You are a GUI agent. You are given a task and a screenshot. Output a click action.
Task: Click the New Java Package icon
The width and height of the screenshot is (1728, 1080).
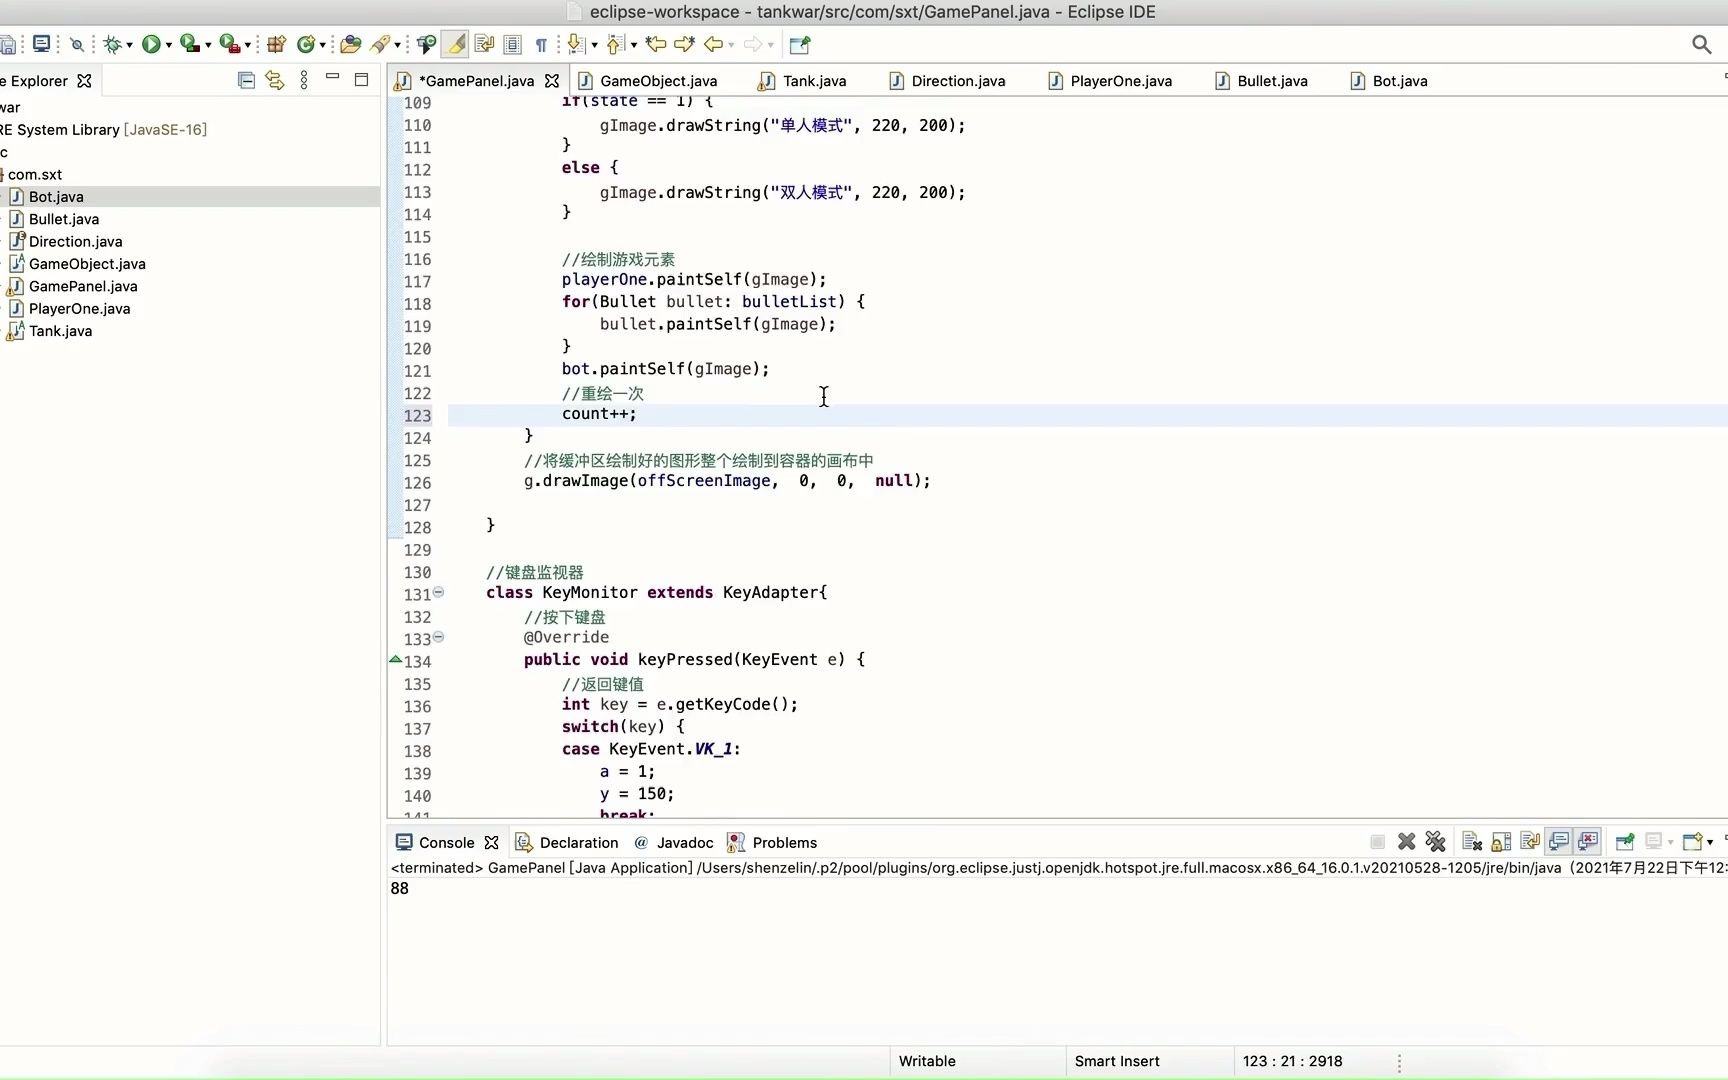pos(277,44)
